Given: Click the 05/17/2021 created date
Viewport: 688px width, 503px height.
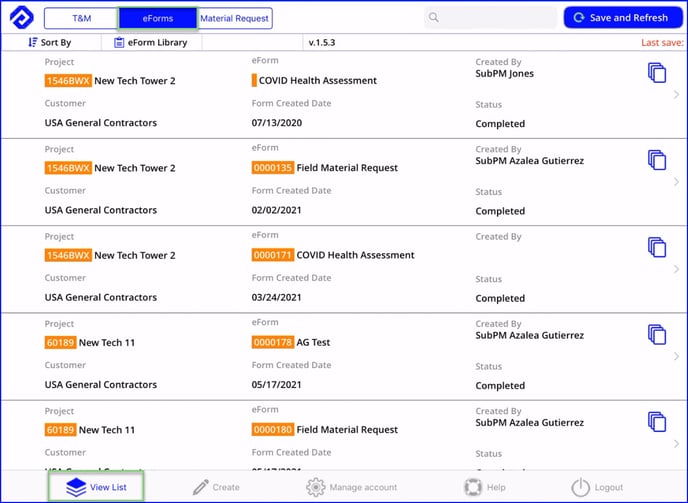Looking at the screenshot, I should (276, 385).
